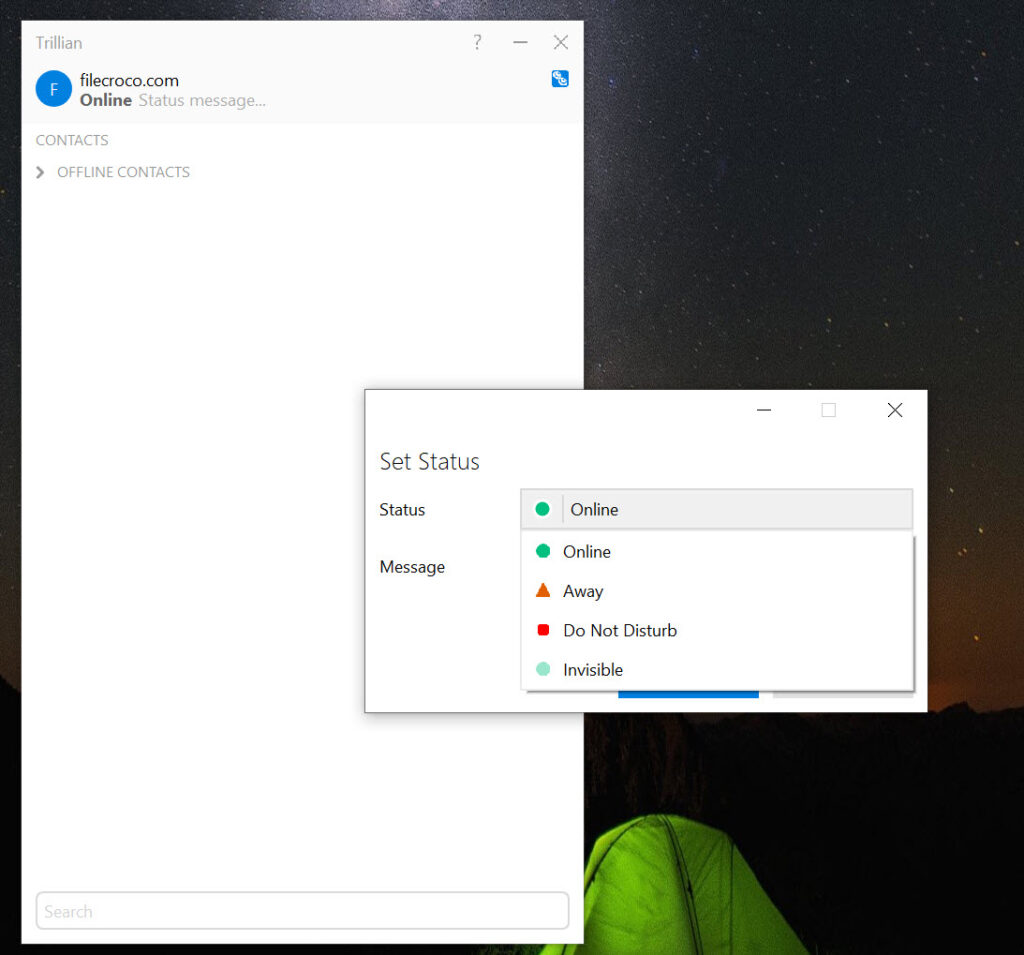1024x955 pixels.
Task: Open the connections icon in Trillian header
Action: (560, 79)
